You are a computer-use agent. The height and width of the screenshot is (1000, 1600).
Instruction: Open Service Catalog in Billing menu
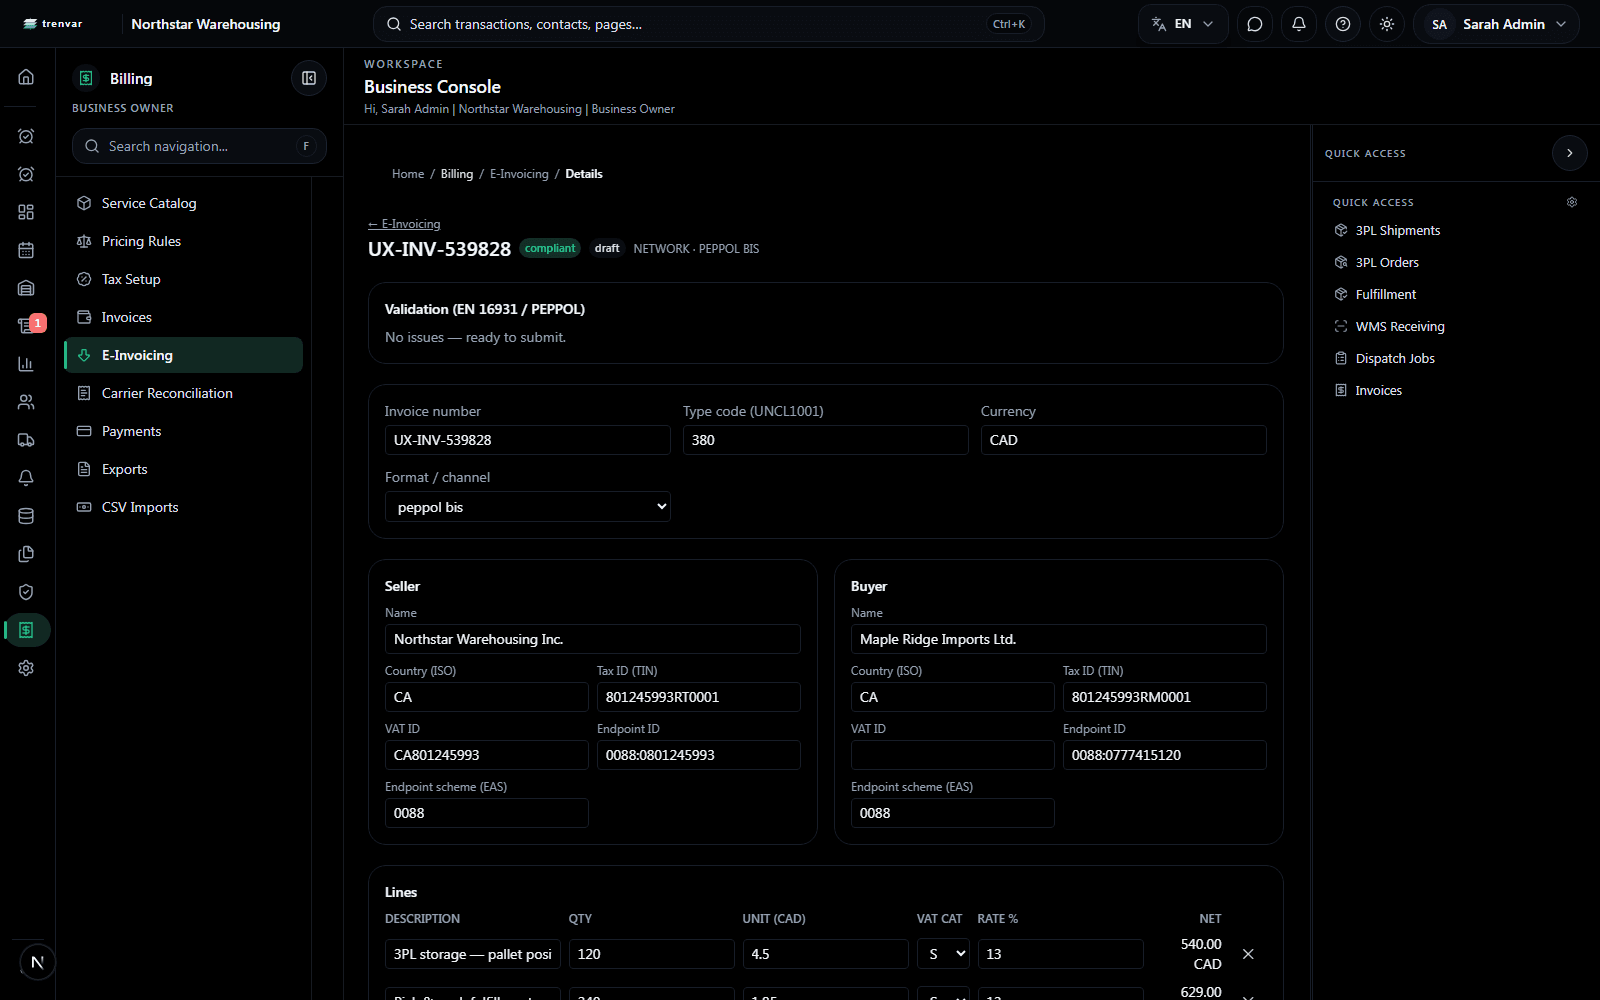tap(183, 203)
